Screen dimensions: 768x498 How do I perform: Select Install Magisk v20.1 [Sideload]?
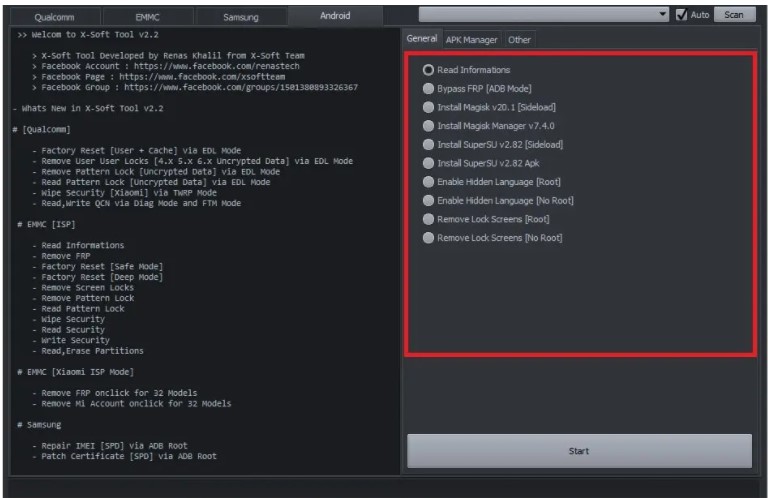pyautogui.click(x=429, y=107)
